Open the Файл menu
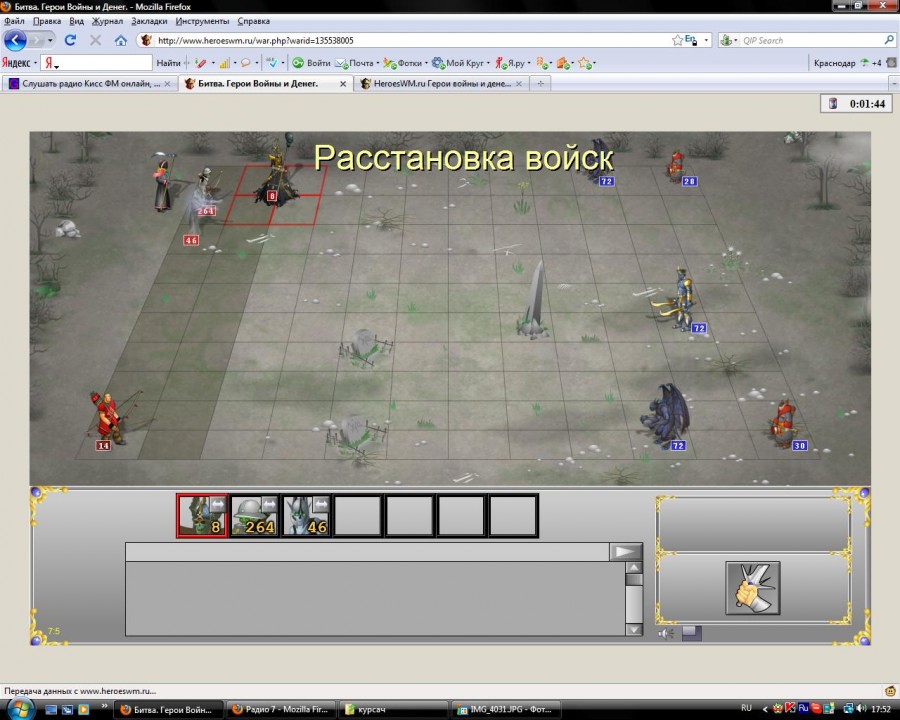This screenshot has height=720, width=900. [x=14, y=21]
